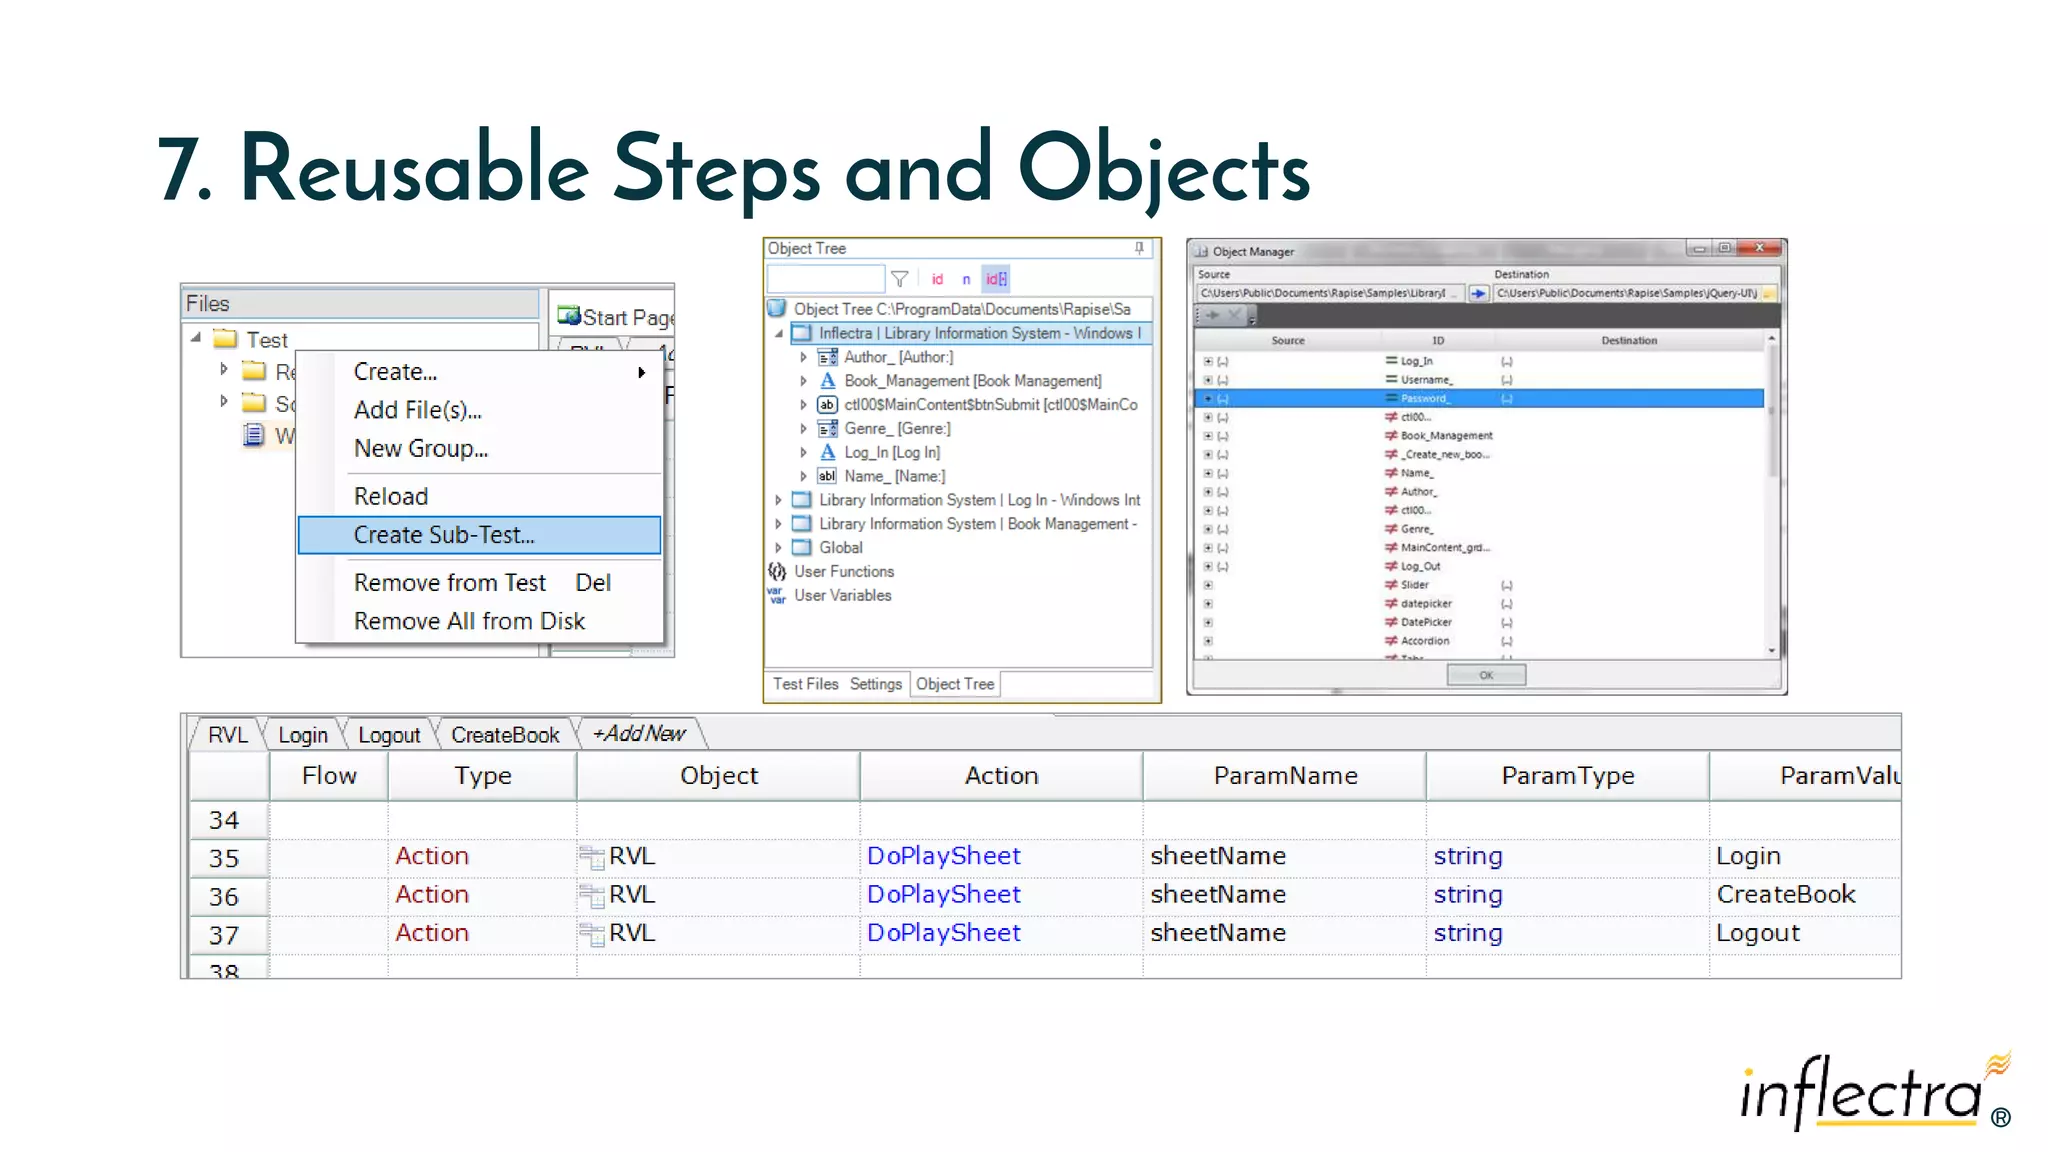The width and height of the screenshot is (2048, 1152).
Task: Click the RVL sheet icon in row 35
Action: pos(592,857)
